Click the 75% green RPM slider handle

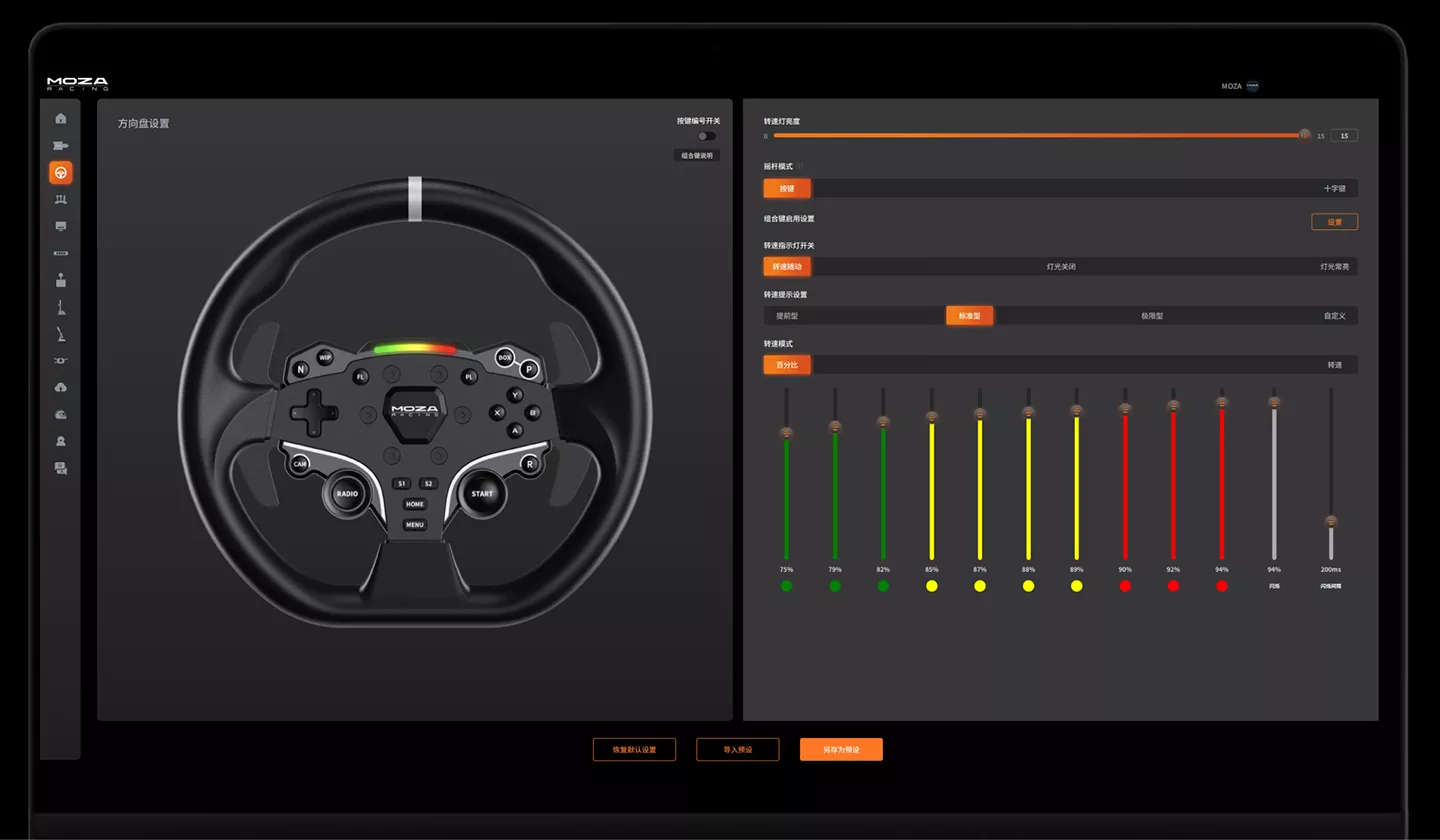pos(787,433)
